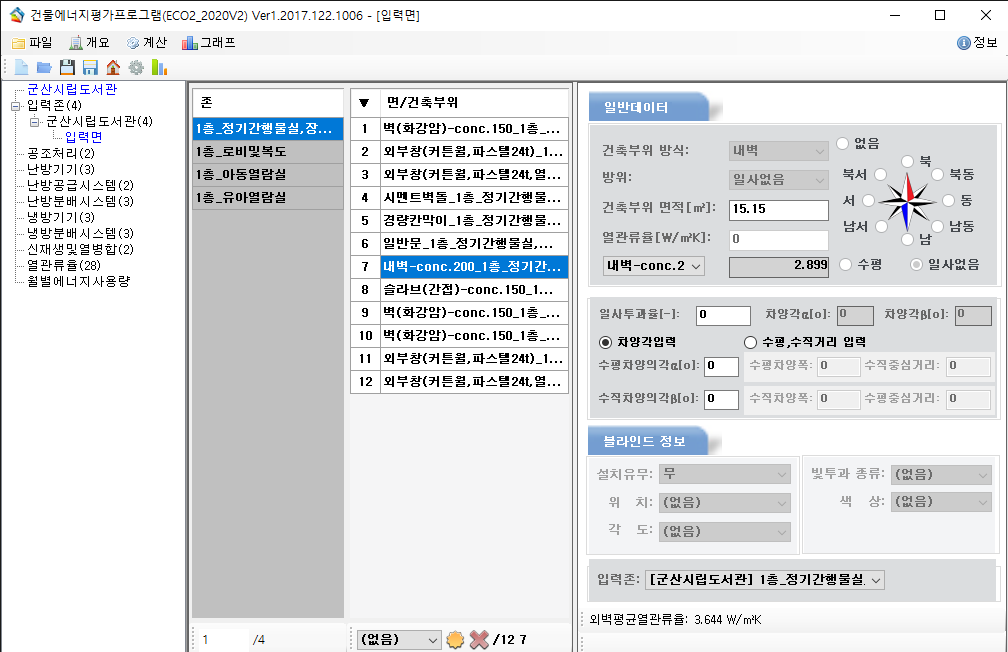
Task: Click the black floppy disk save icon
Action: point(67,67)
